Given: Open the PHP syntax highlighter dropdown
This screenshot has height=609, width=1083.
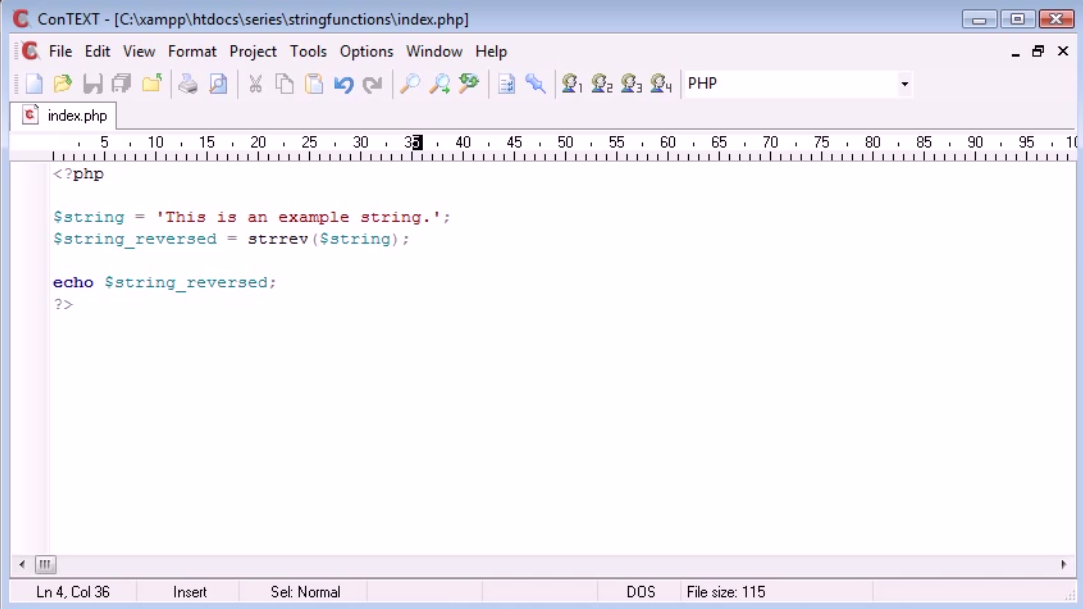Looking at the screenshot, I should pos(902,84).
